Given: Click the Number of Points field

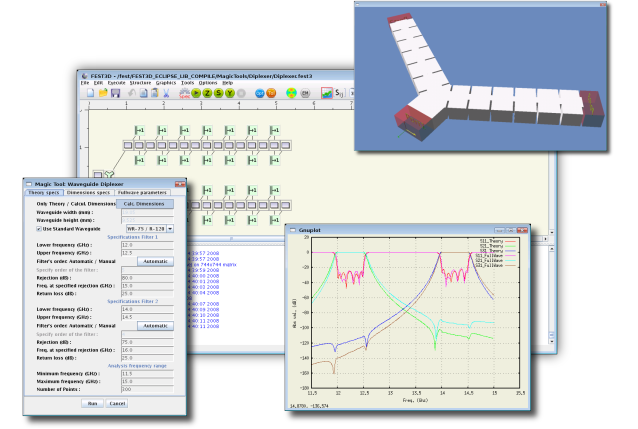Looking at the screenshot, I should coord(147,390).
